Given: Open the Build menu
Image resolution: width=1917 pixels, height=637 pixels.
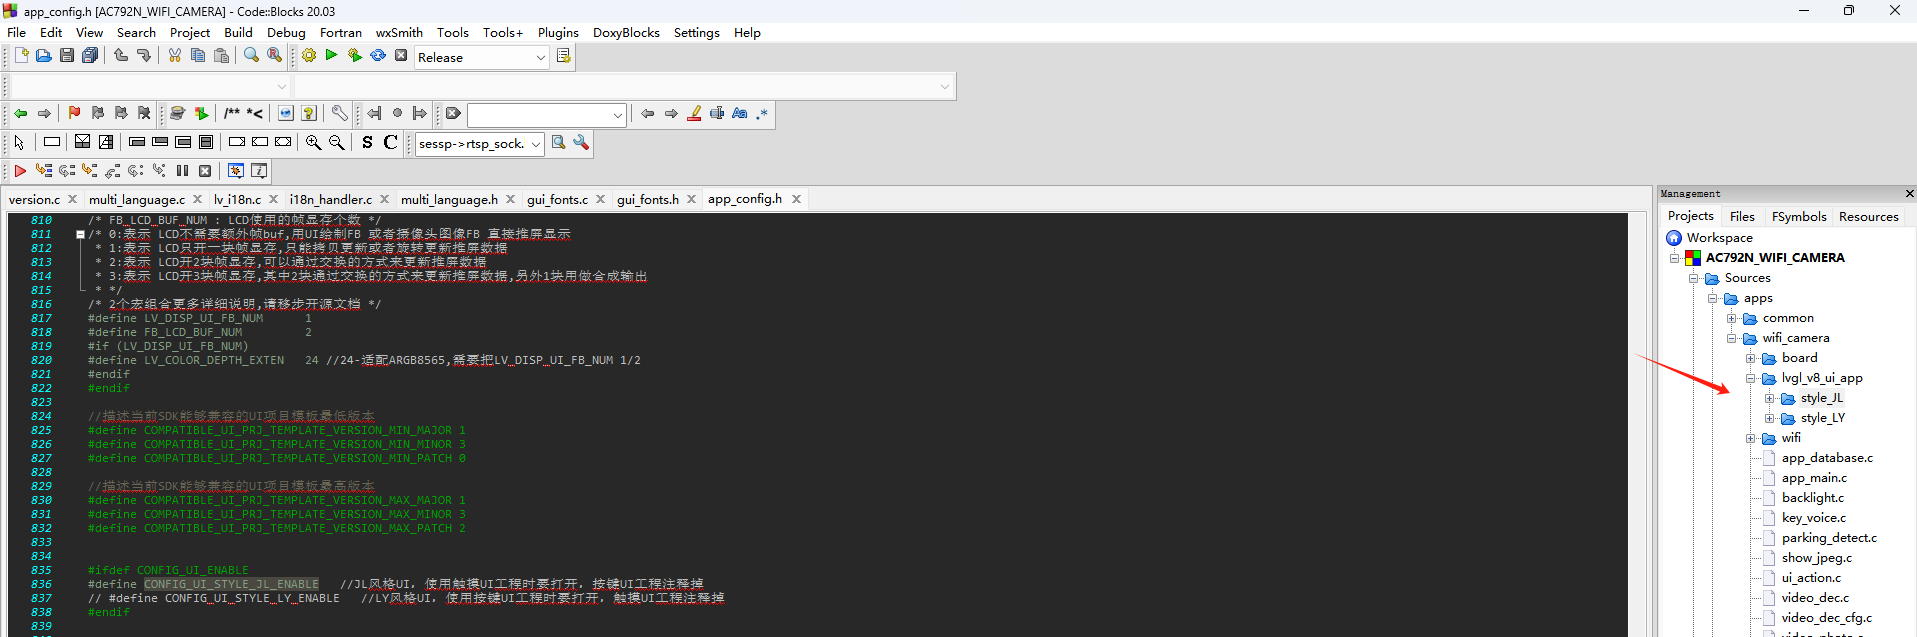Looking at the screenshot, I should [238, 32].
